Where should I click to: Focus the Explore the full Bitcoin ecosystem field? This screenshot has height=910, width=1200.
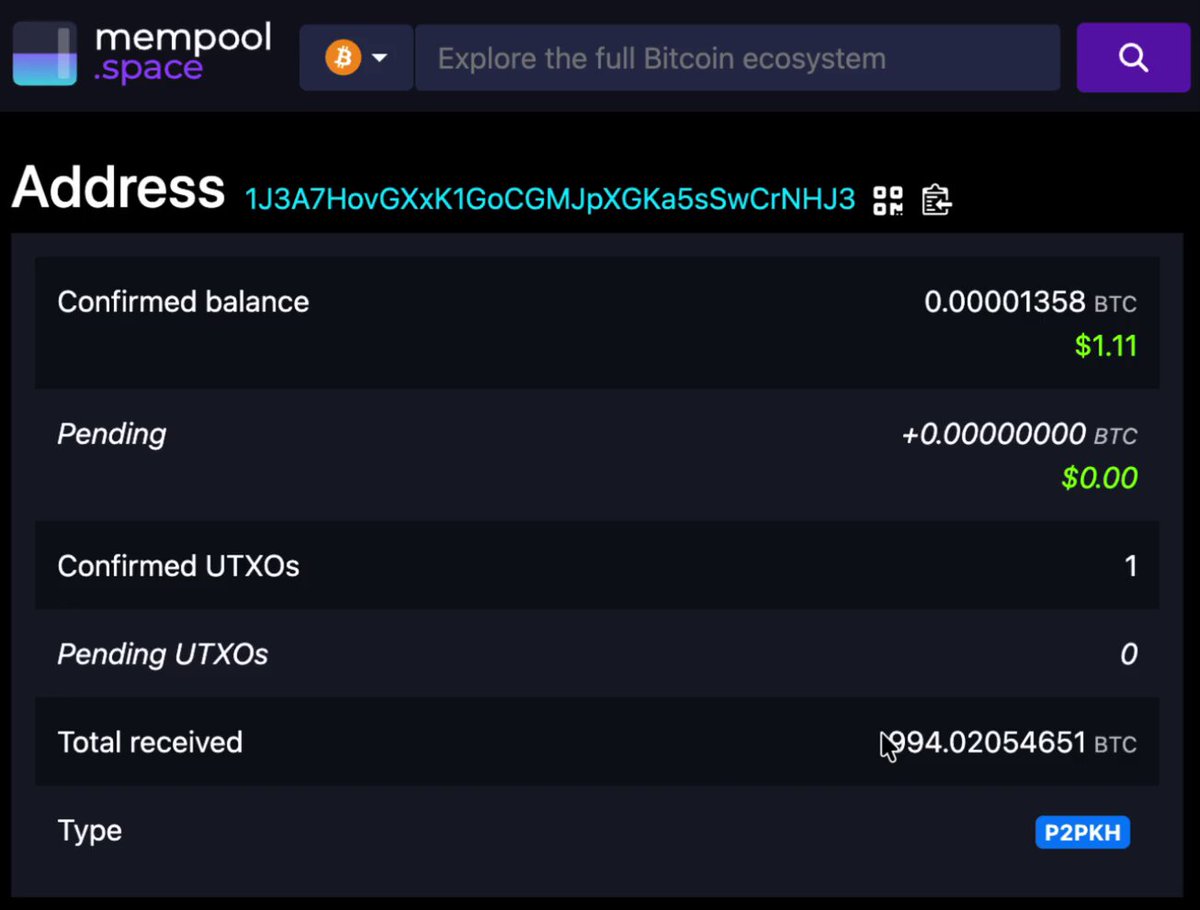click(737, 58)
